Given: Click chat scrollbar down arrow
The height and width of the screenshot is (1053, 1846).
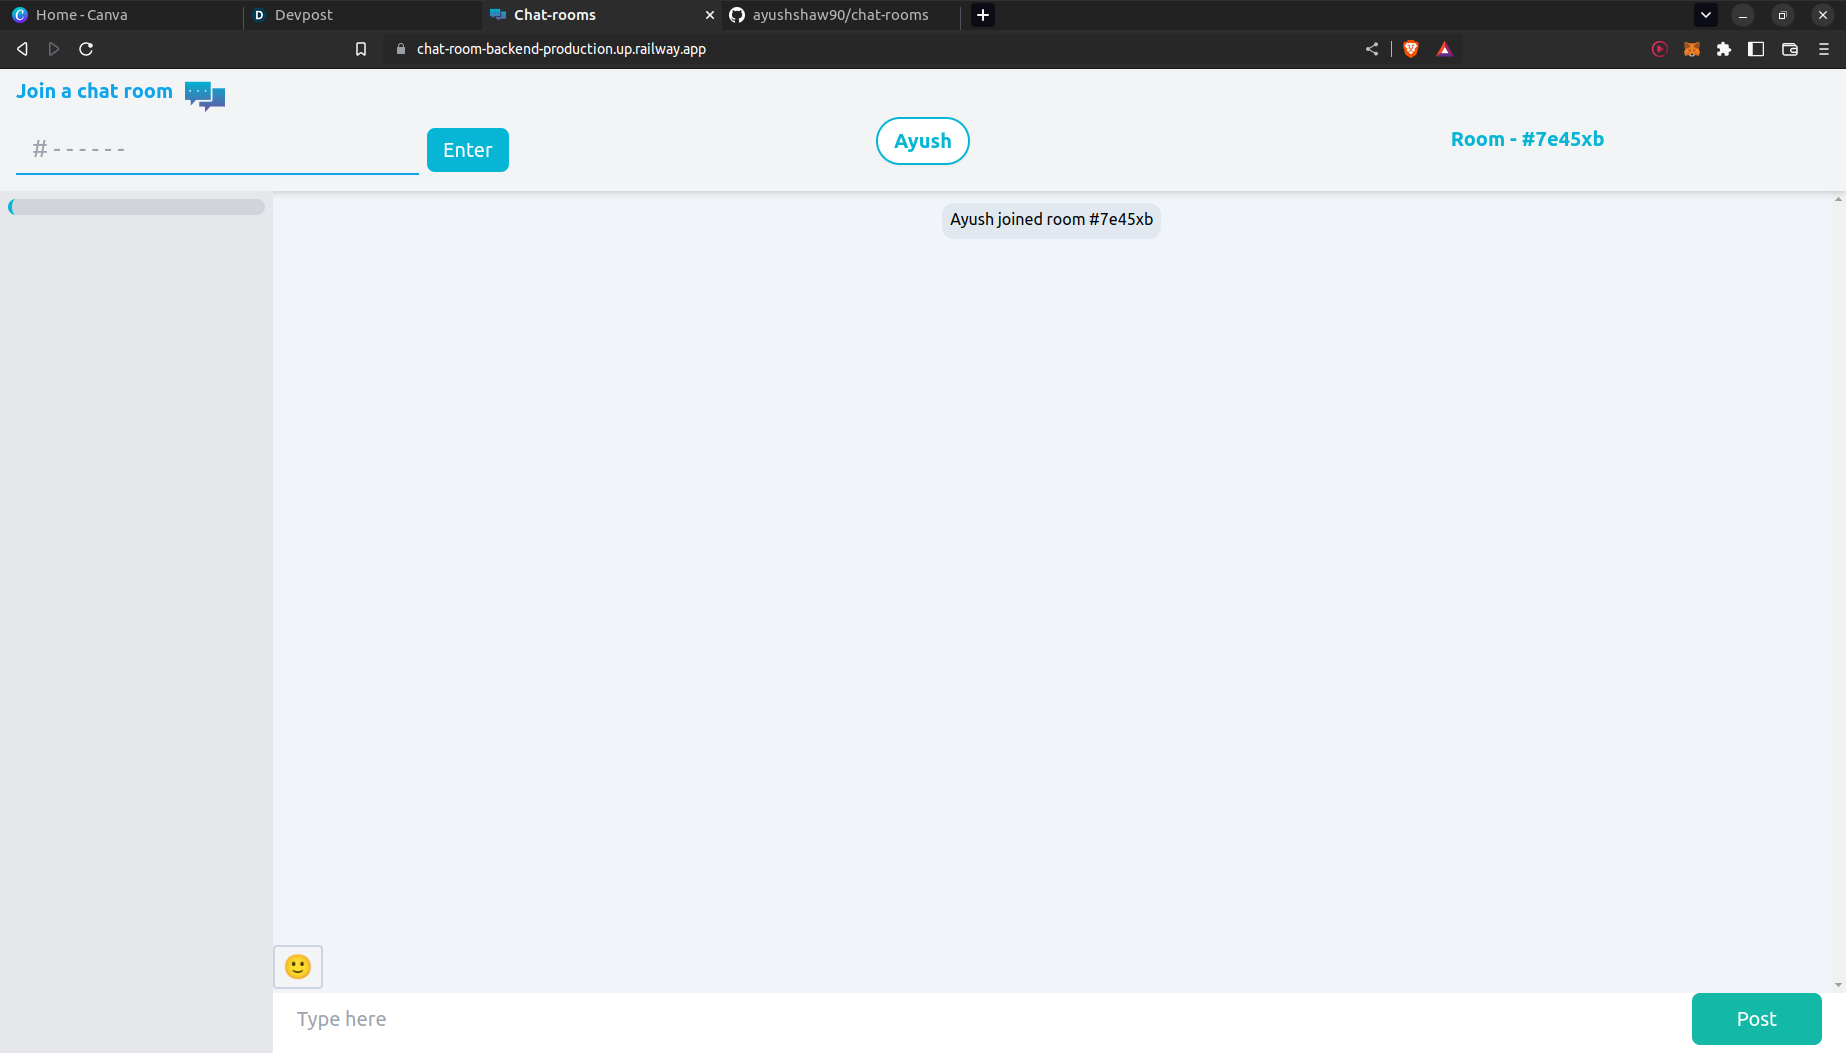Looking at the screenshot, I should [1838, 985].
